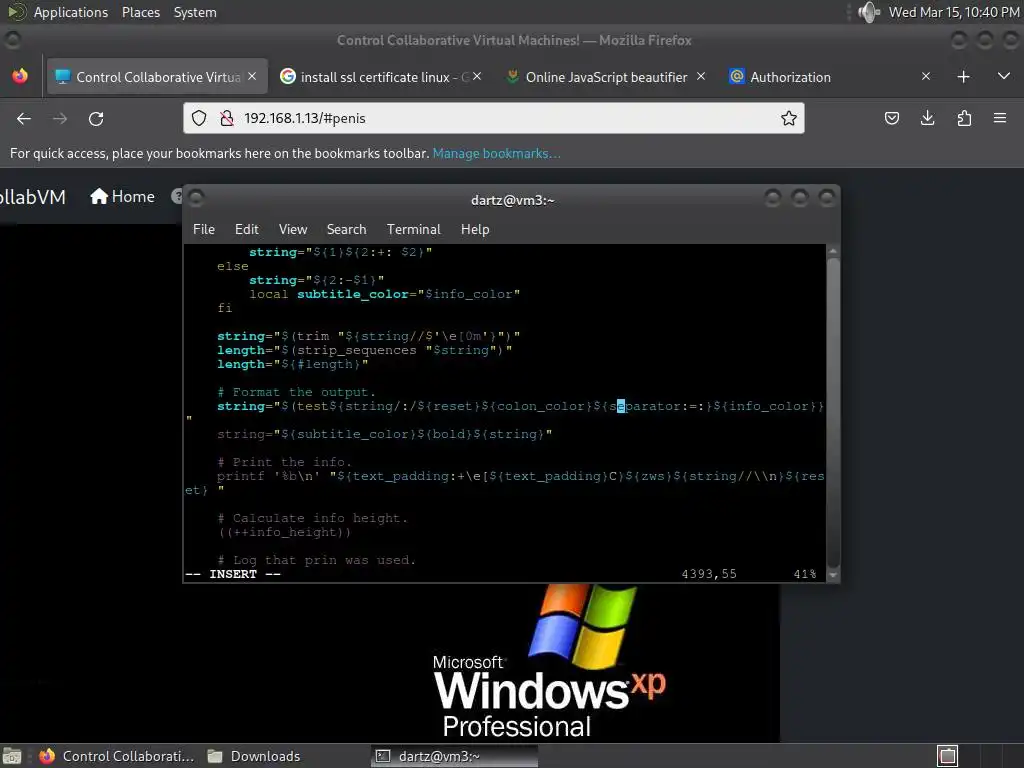Click the terminal scrollbar down arrow

tap(833, 575)
